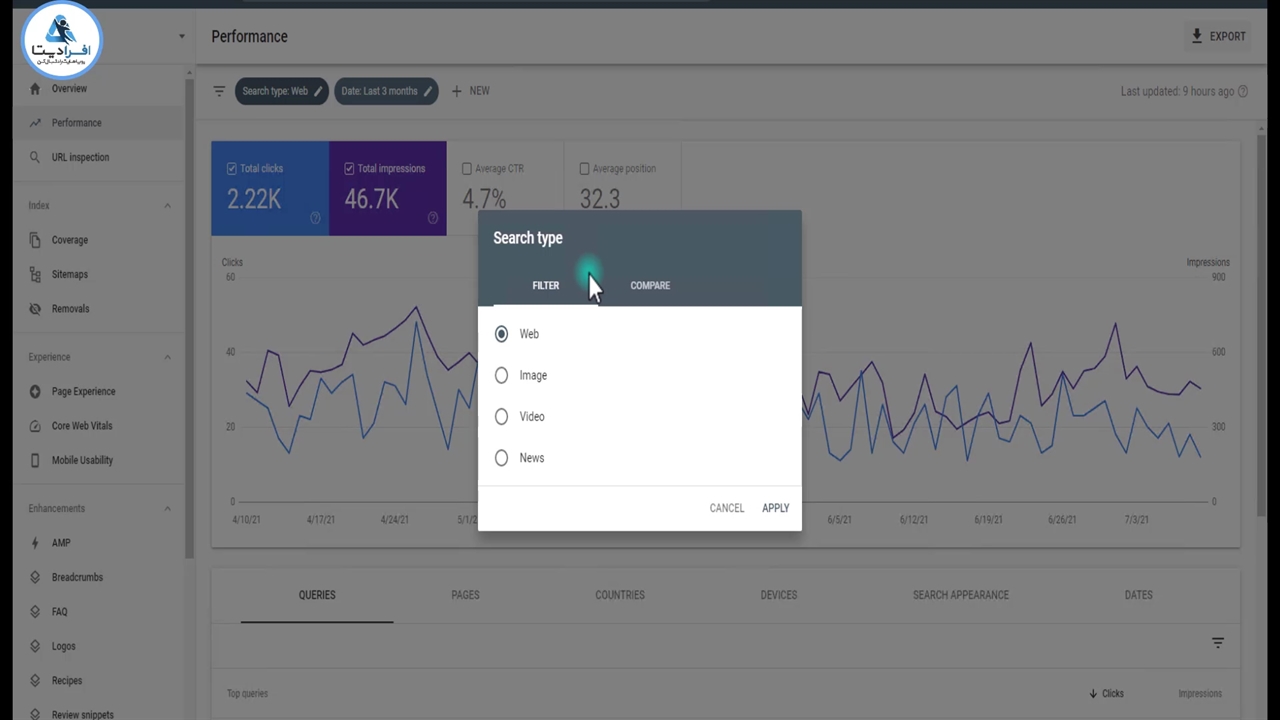Open Sitemaps icon in sidebar

click(x=35, y=274)
